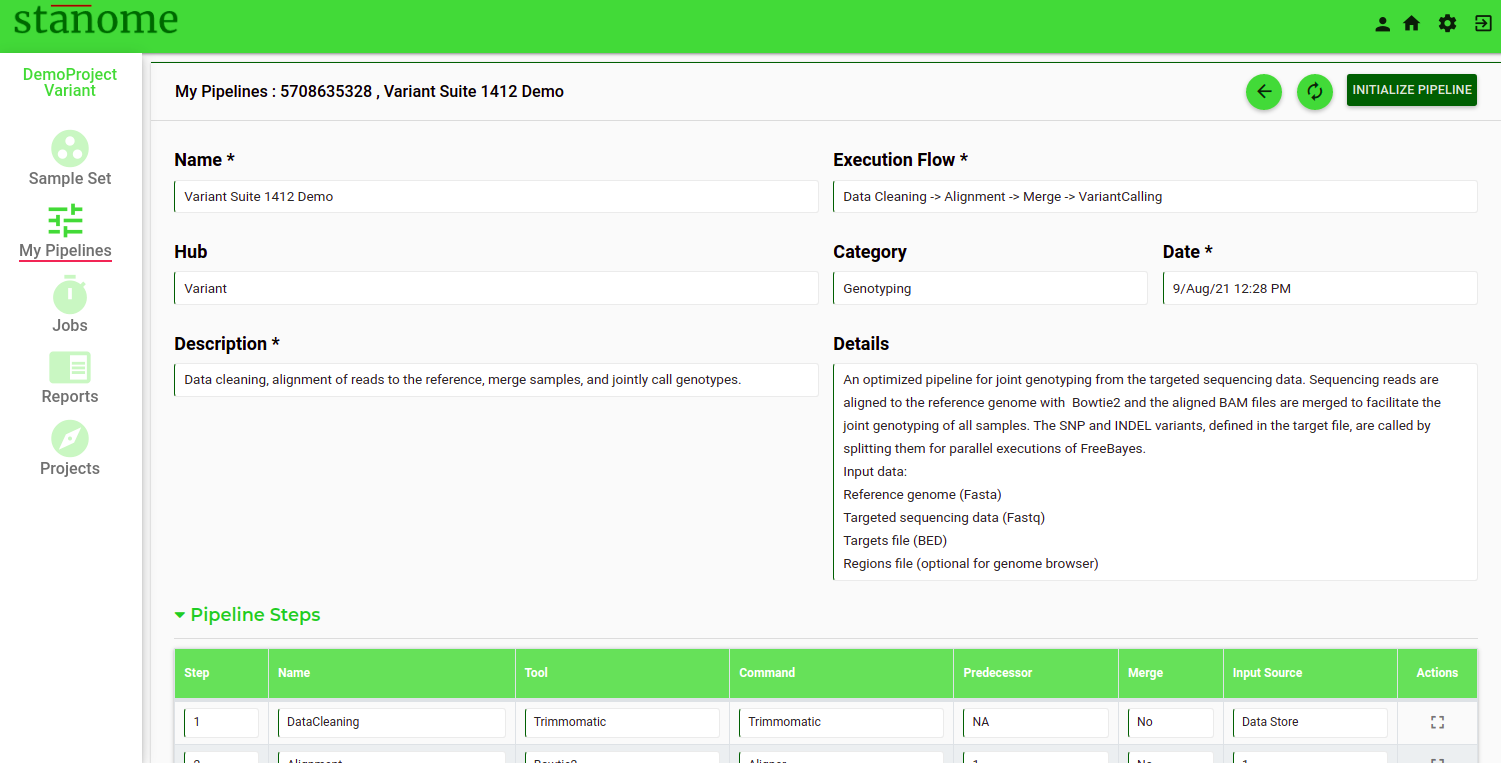1501x763 pixels.
Task: Open My Pipelines sliders icon
Action: click(x=66, y=221)
